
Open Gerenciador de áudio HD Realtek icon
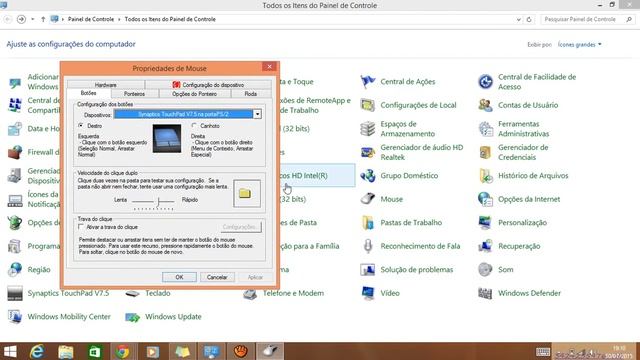368,152
